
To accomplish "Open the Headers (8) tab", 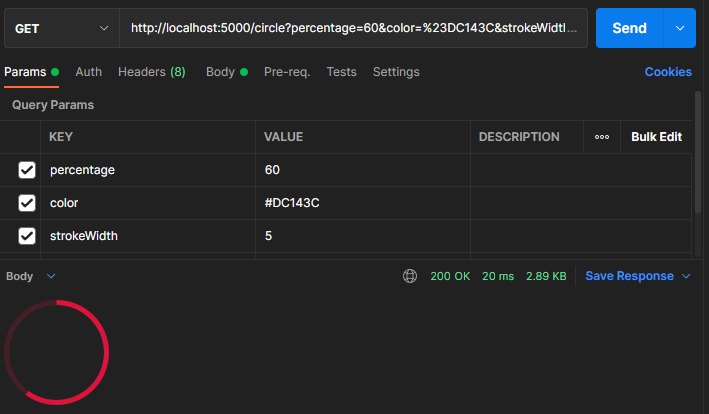I will click(x=151, y=72).
